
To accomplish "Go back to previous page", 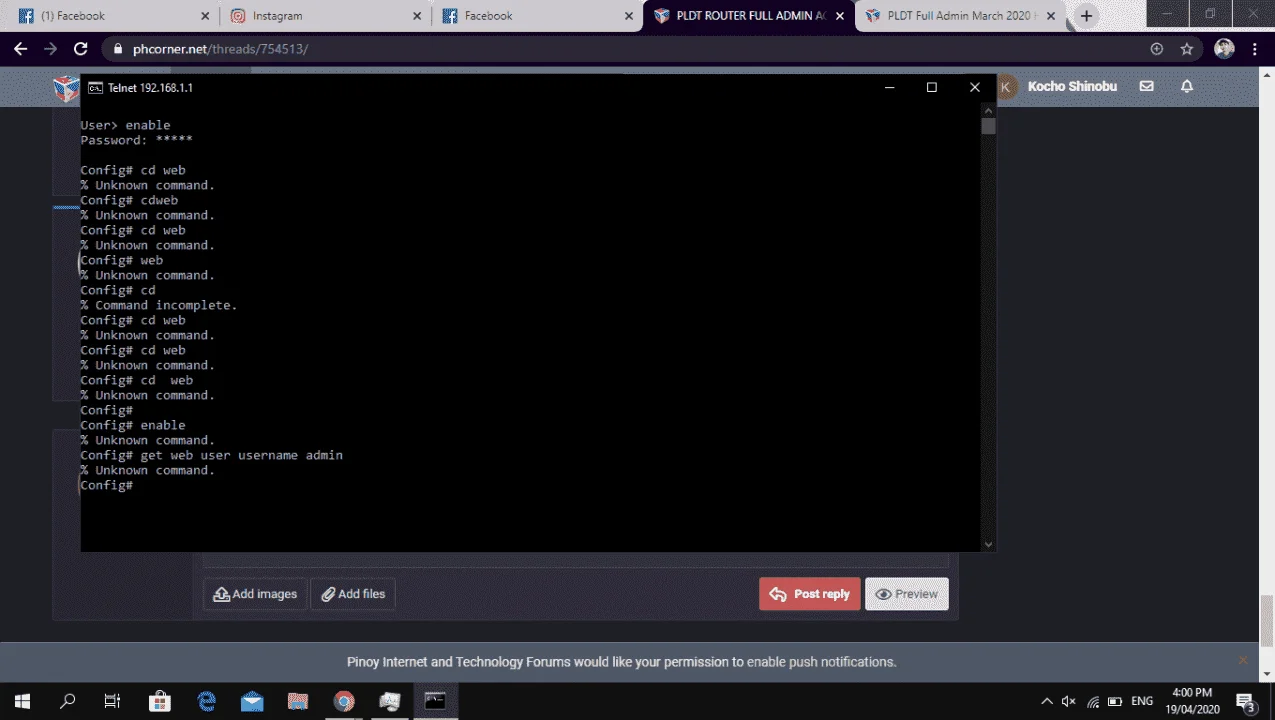I will (x=20, y=49).
